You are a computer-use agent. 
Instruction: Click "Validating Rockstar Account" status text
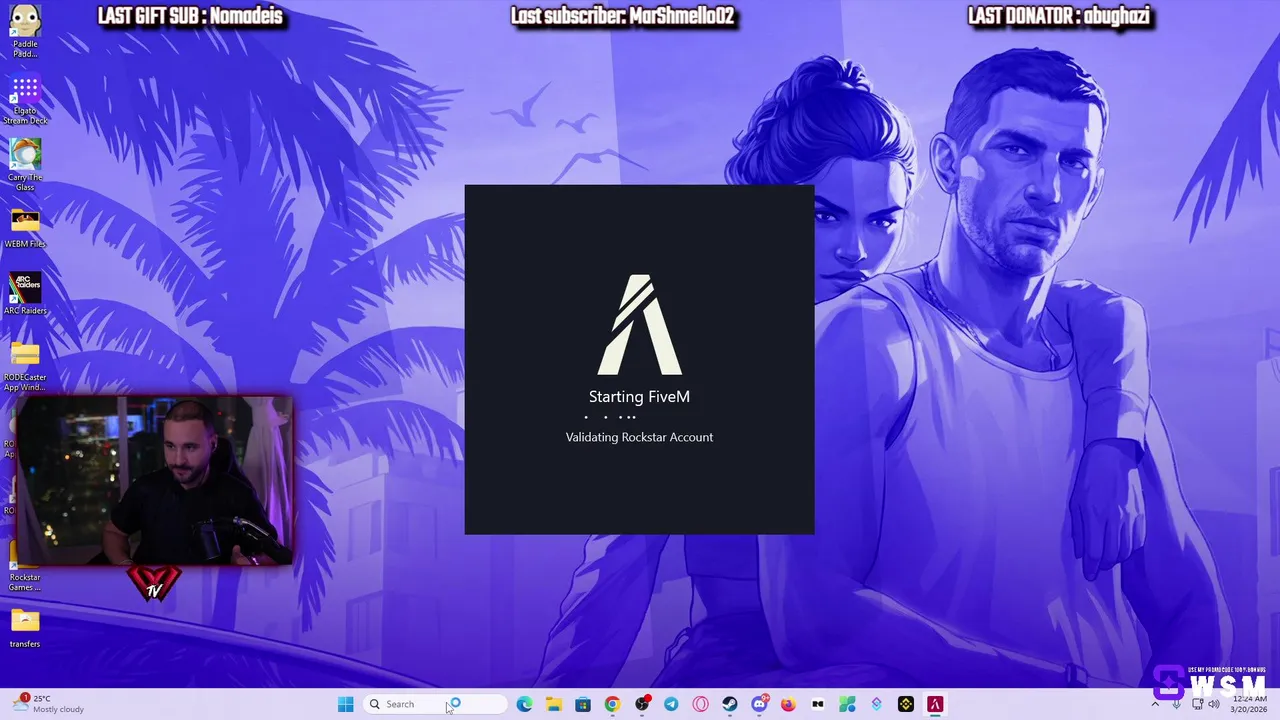coord(639,437)
